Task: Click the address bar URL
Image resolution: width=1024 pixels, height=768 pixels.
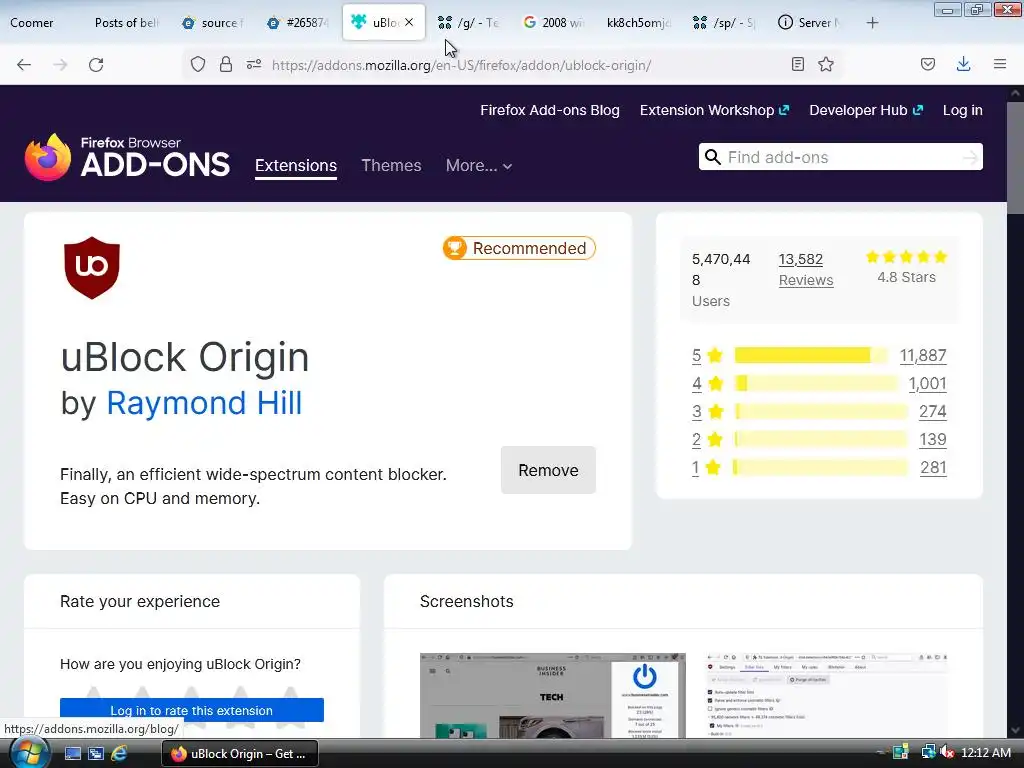Action: coord(461,65)
